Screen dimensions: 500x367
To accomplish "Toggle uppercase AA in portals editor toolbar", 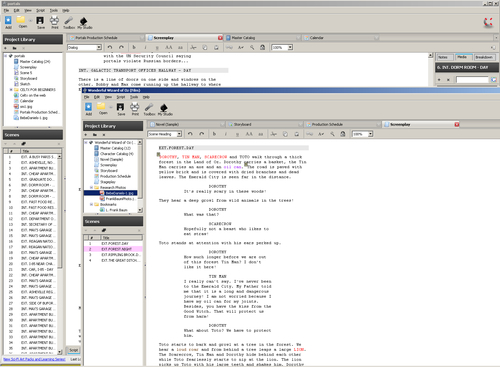I will tap(169, 48).
